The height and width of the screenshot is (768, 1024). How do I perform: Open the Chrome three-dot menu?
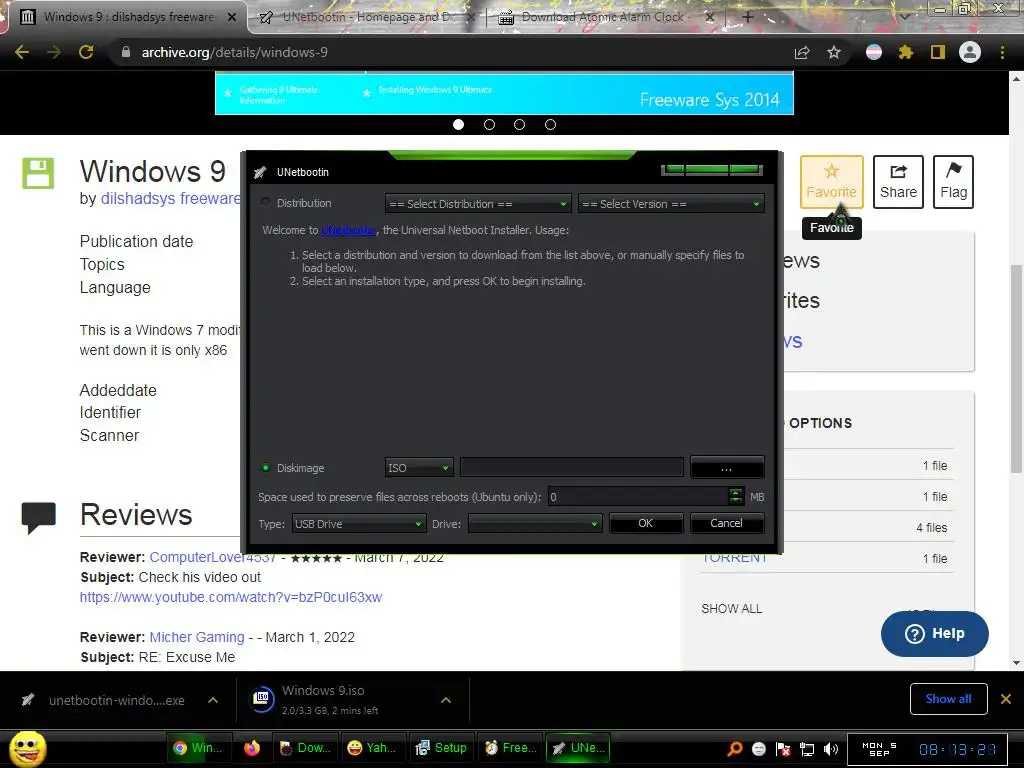tap(1002, 52)
